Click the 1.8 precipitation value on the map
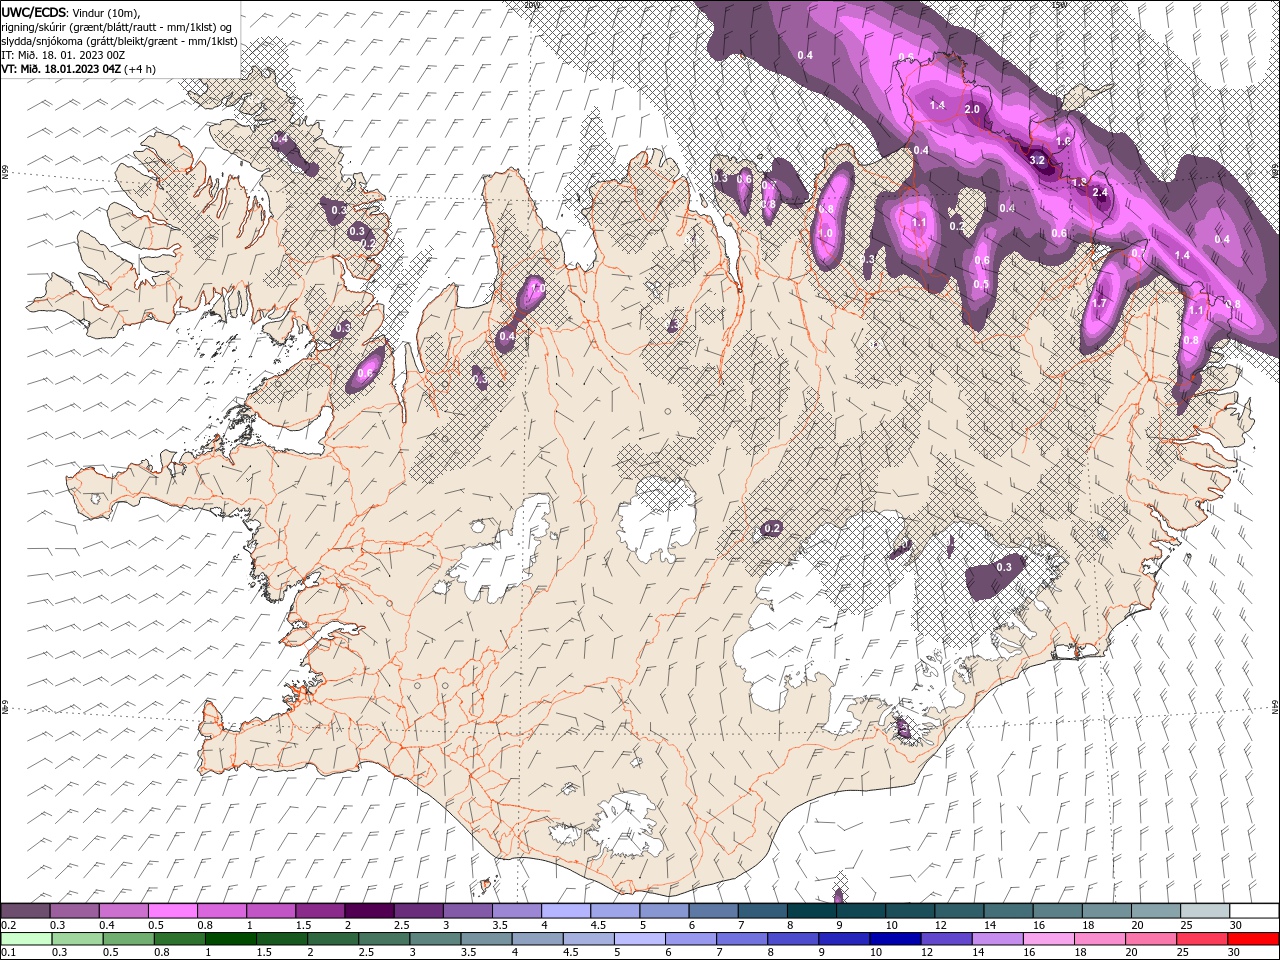 tap(1079, 182)
